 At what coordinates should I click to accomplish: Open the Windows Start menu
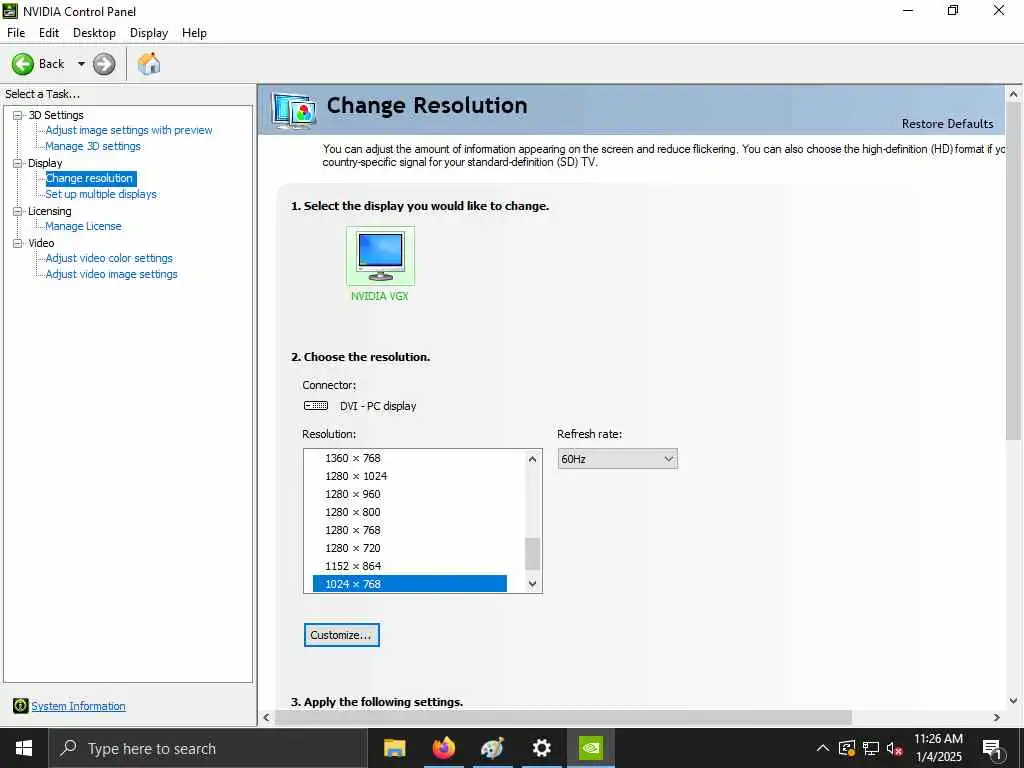point(24,748)
